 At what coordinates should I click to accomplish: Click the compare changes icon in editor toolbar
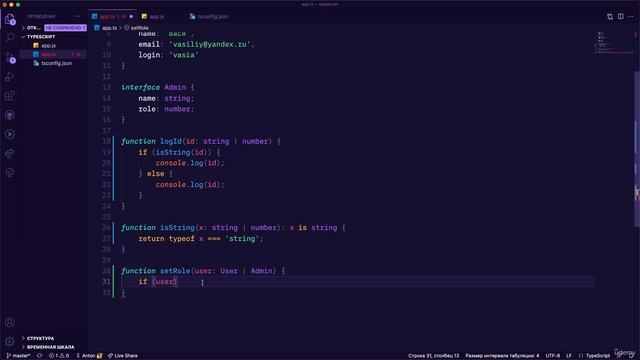(610, 17)
